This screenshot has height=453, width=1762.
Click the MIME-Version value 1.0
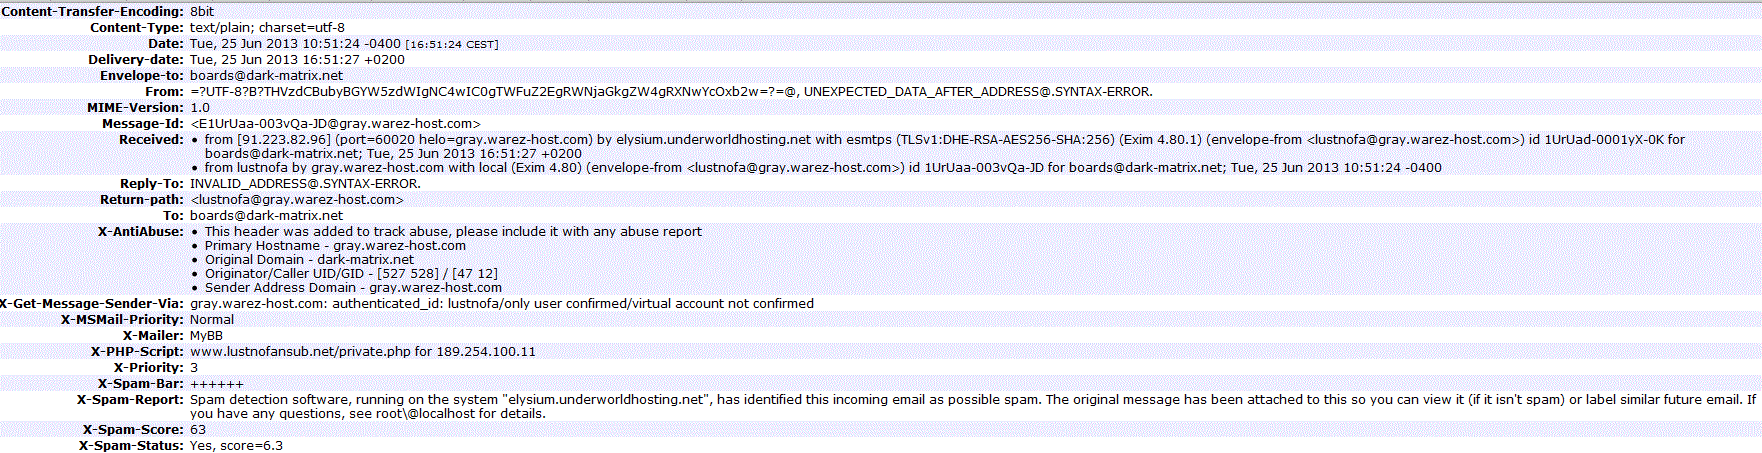[200, 108]
